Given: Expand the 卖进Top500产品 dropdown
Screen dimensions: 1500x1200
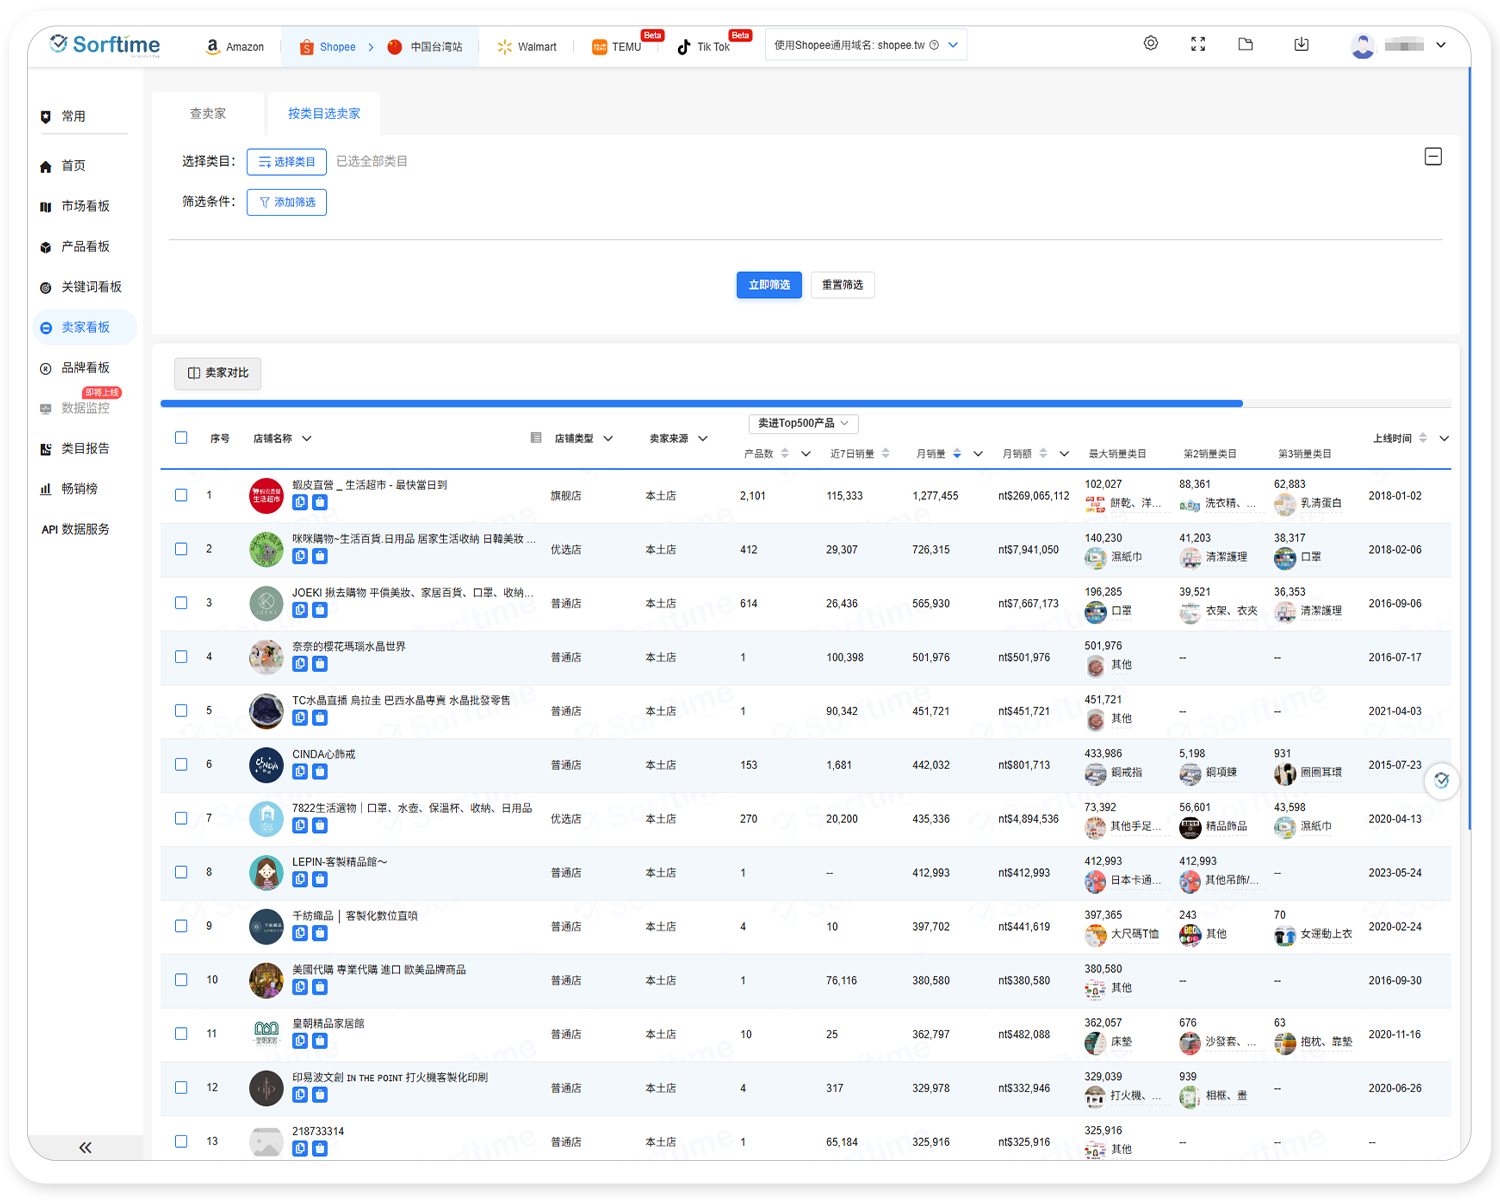Looking at the screenshot, I should tap(803, 423).
